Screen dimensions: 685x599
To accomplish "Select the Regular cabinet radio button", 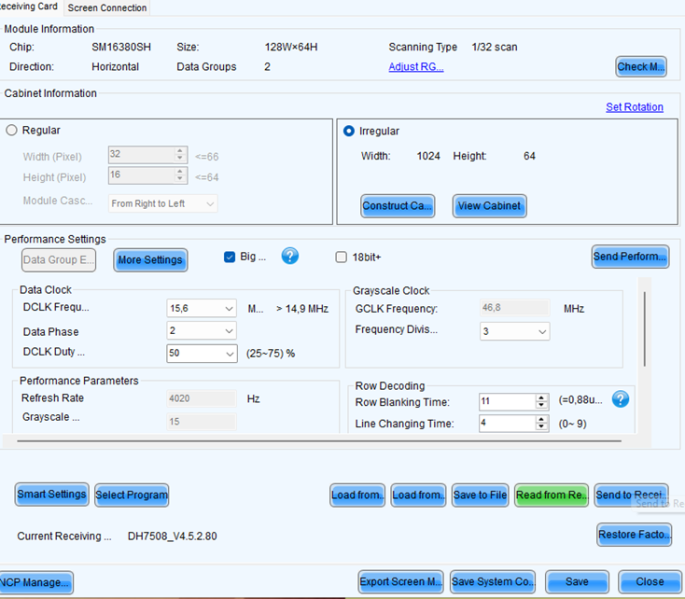I will pyautogui.click(x=12, y=130).
